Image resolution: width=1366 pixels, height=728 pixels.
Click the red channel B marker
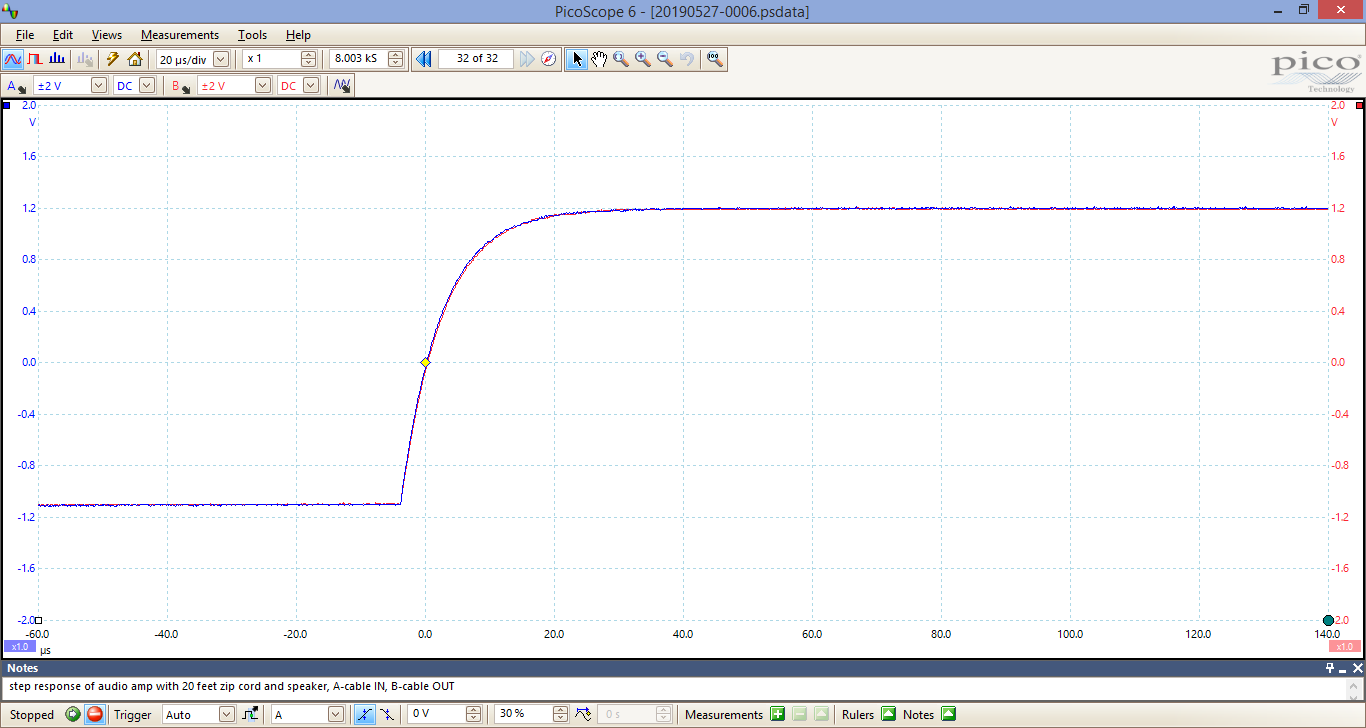tap(1359, 105)
